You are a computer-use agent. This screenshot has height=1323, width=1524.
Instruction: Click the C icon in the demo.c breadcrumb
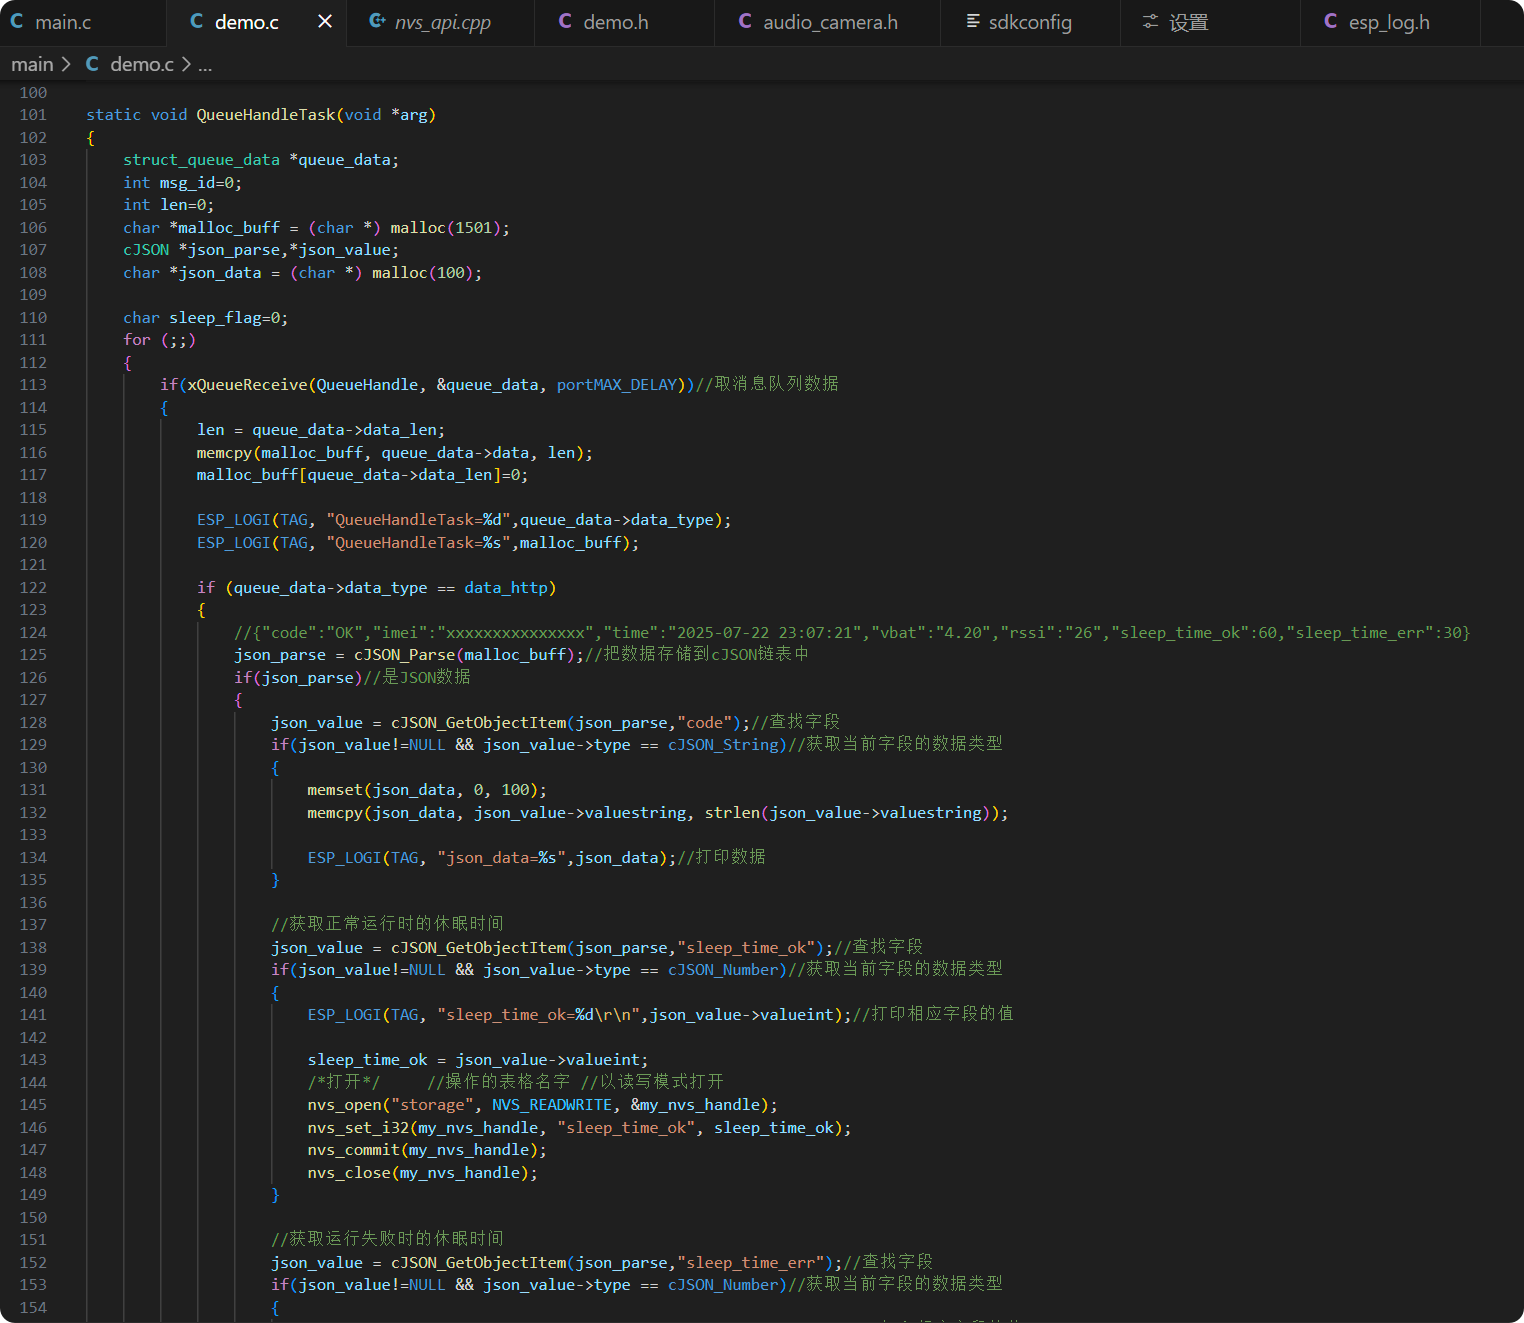click(x=92, y=64)
